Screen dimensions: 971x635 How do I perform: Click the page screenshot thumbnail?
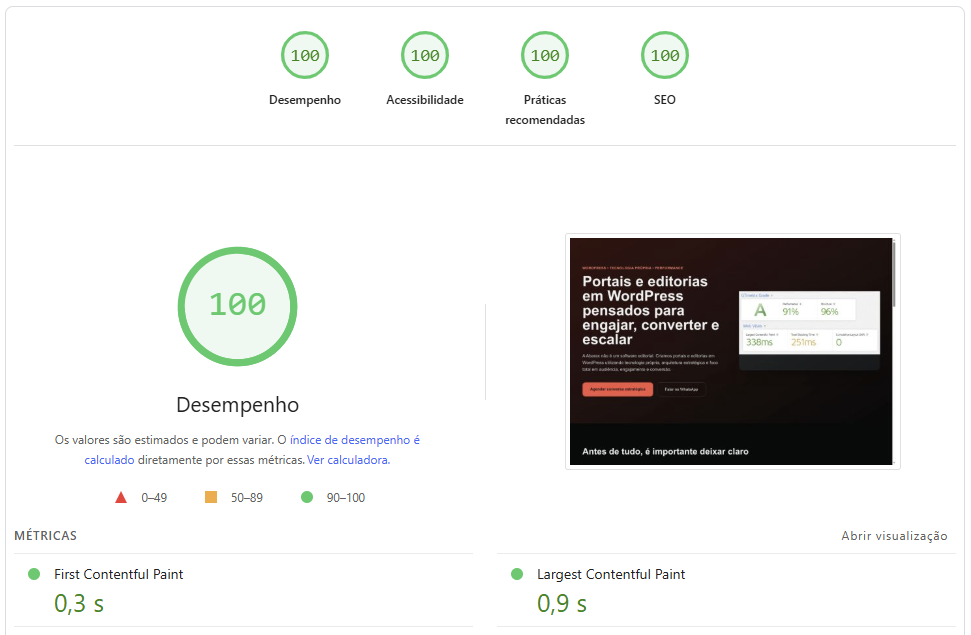click(x=730, y=351)
